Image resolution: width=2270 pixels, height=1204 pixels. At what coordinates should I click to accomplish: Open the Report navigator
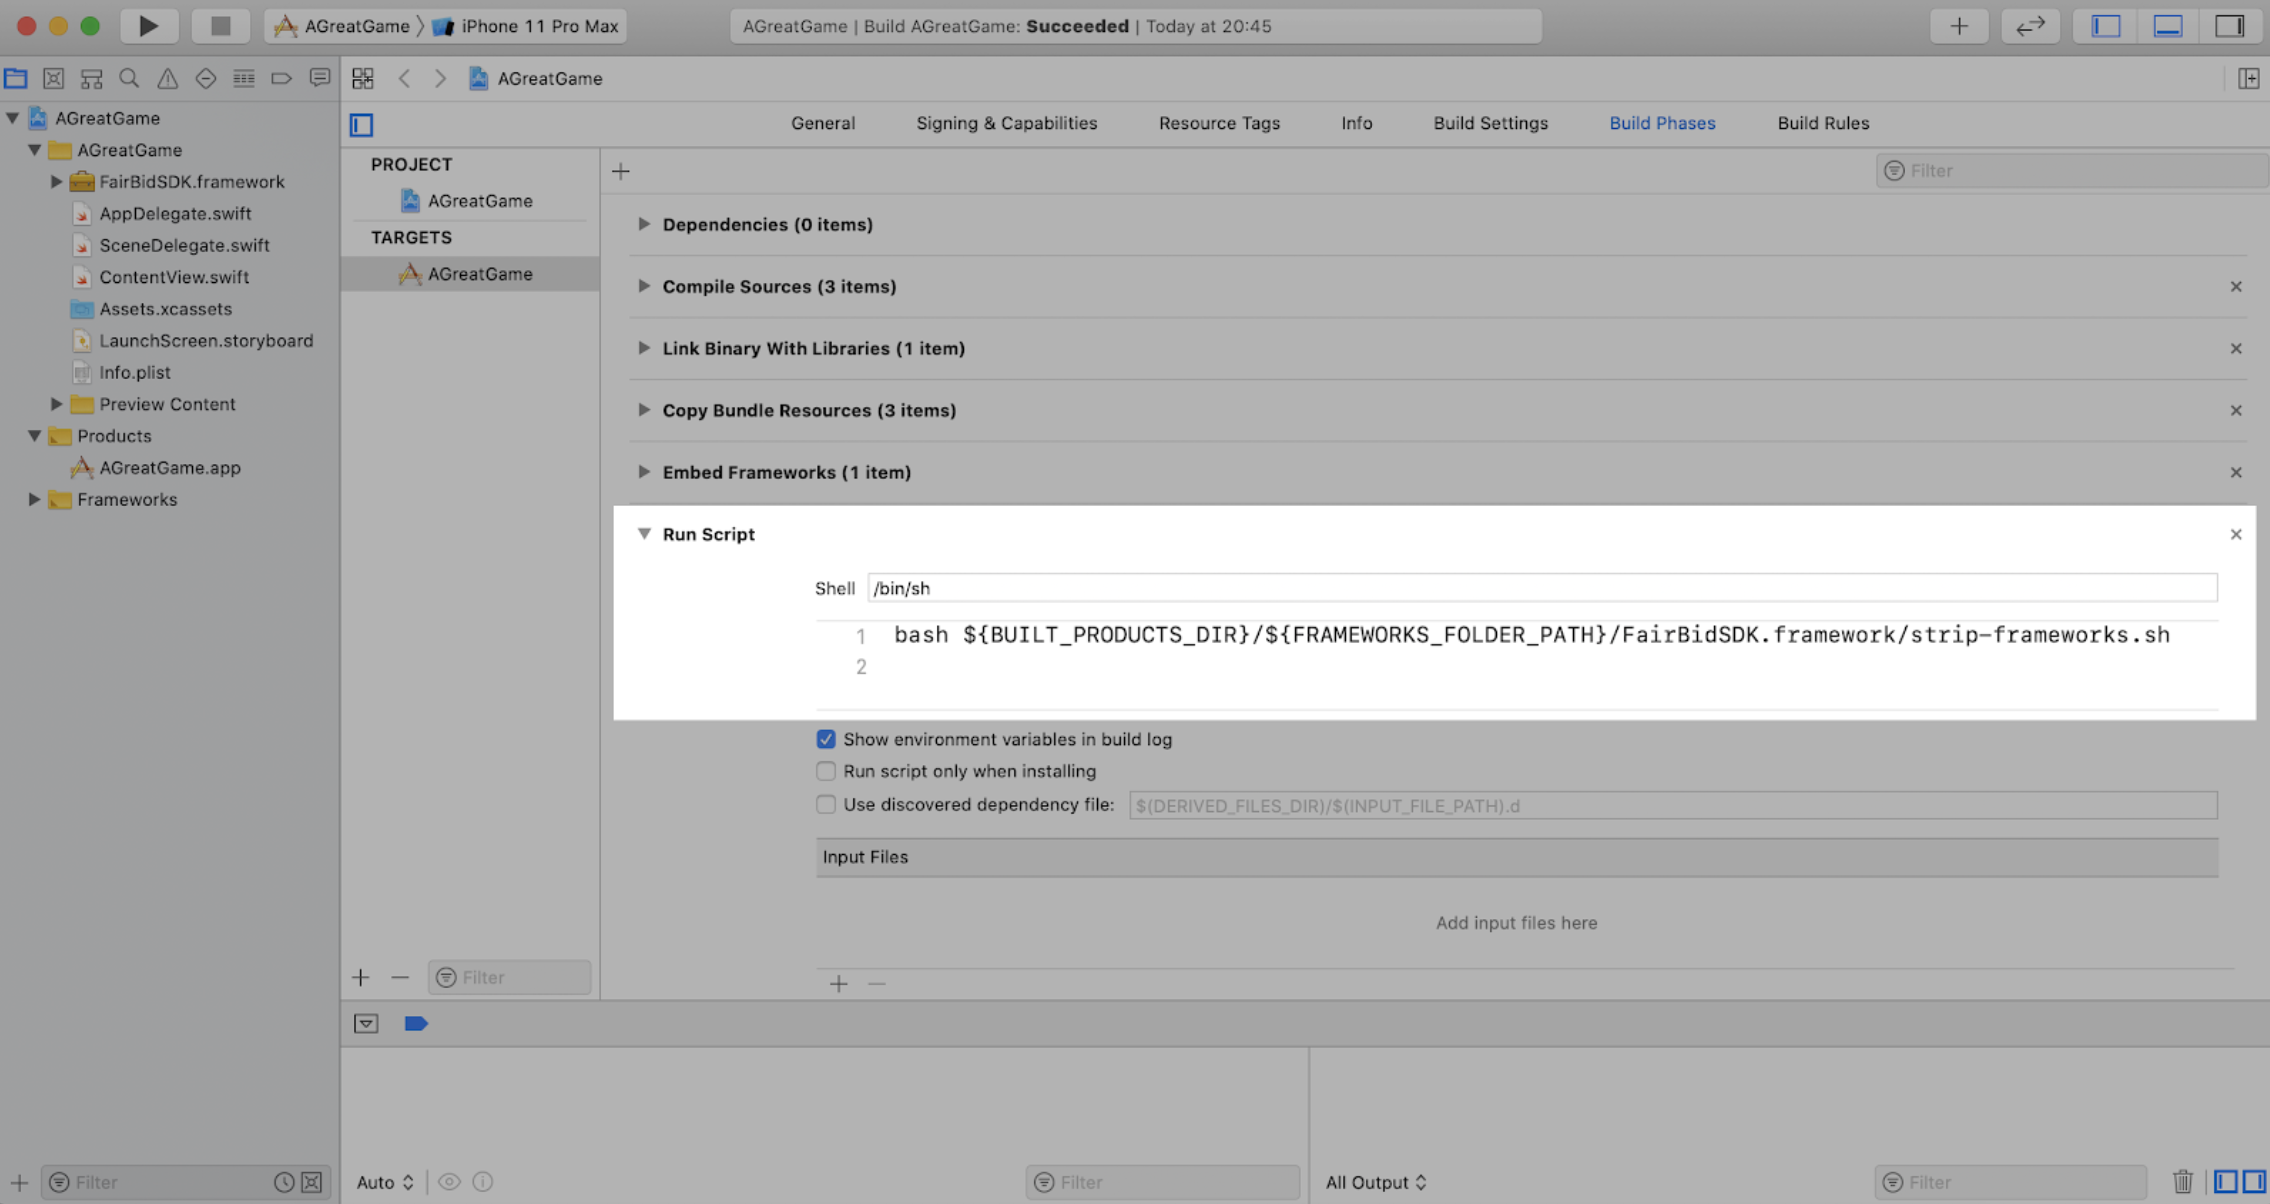pos(319,78)
